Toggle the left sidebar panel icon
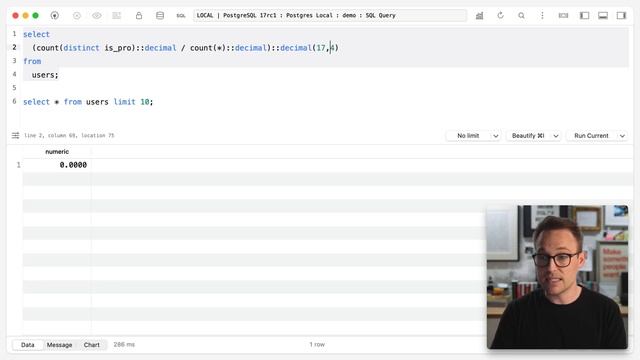The width and height of the screenshot is (640, 360). [x=584, y=16]
